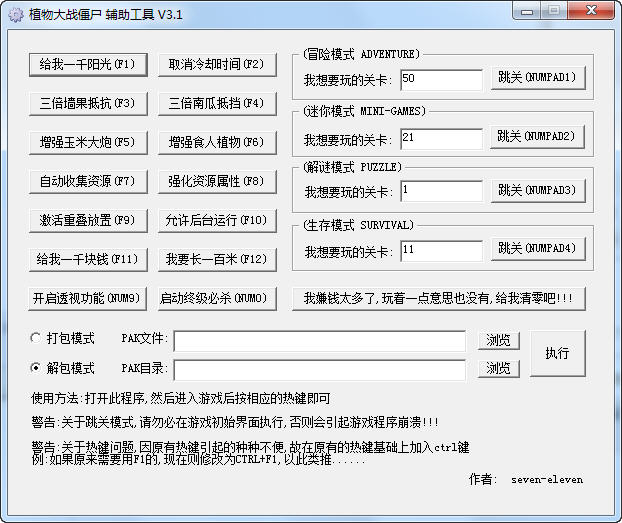Screen dimensions: 622x523
Task: Close the 辅助工具 V3.1 window
Action: click(x=591, y=11)
